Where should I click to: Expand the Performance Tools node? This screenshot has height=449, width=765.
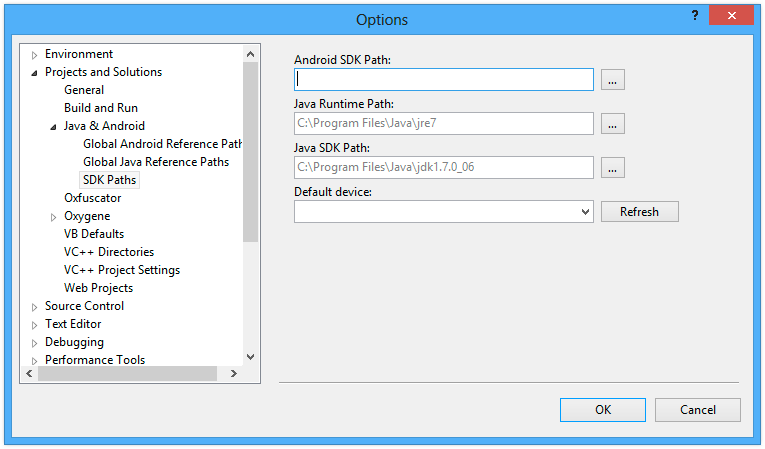[34, 361]
